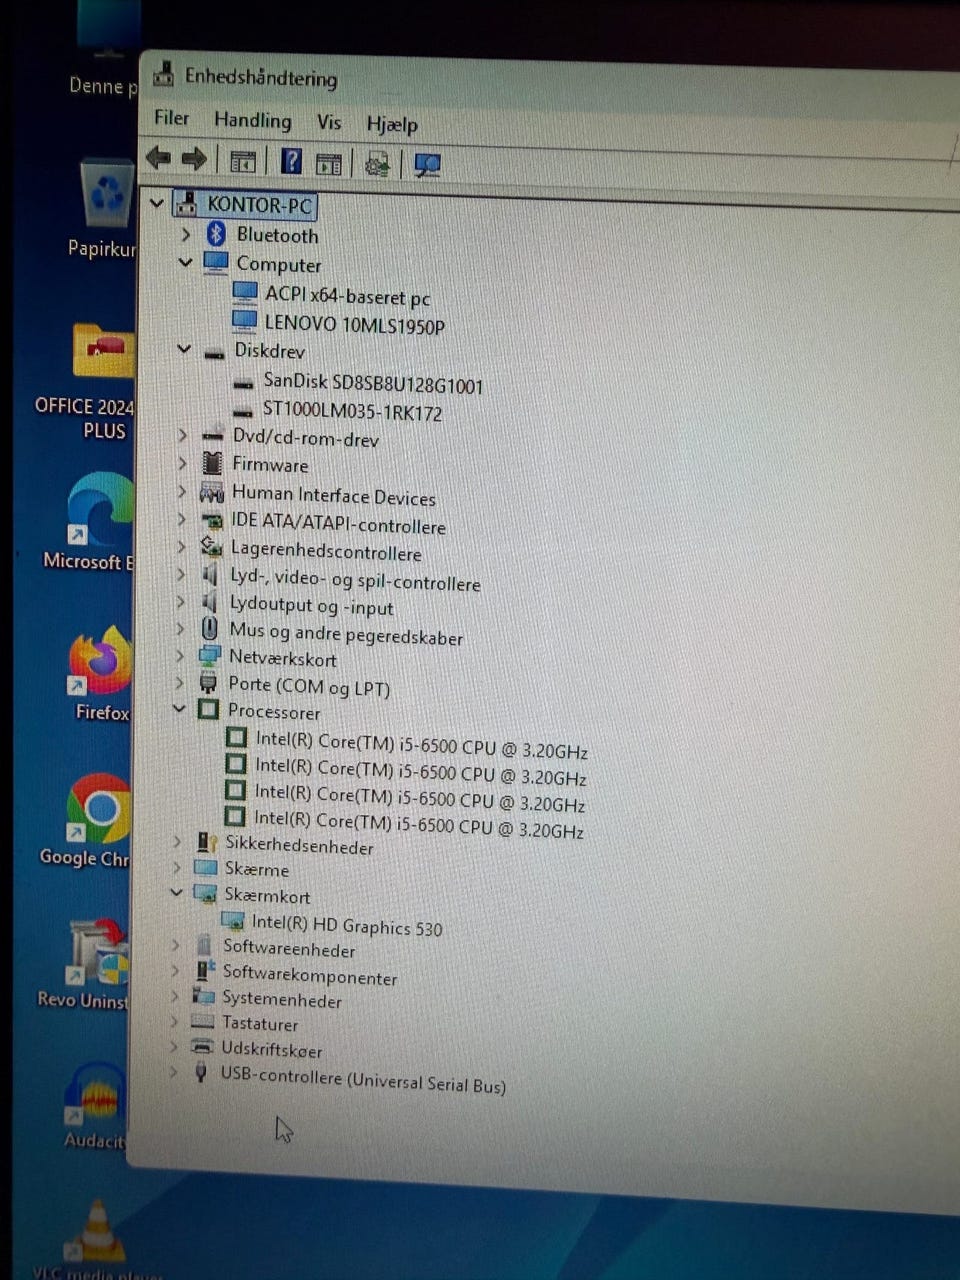Expand the USB-controllere category
The width and height of the screenshot is (960, 1280).
pos(173,1072)
